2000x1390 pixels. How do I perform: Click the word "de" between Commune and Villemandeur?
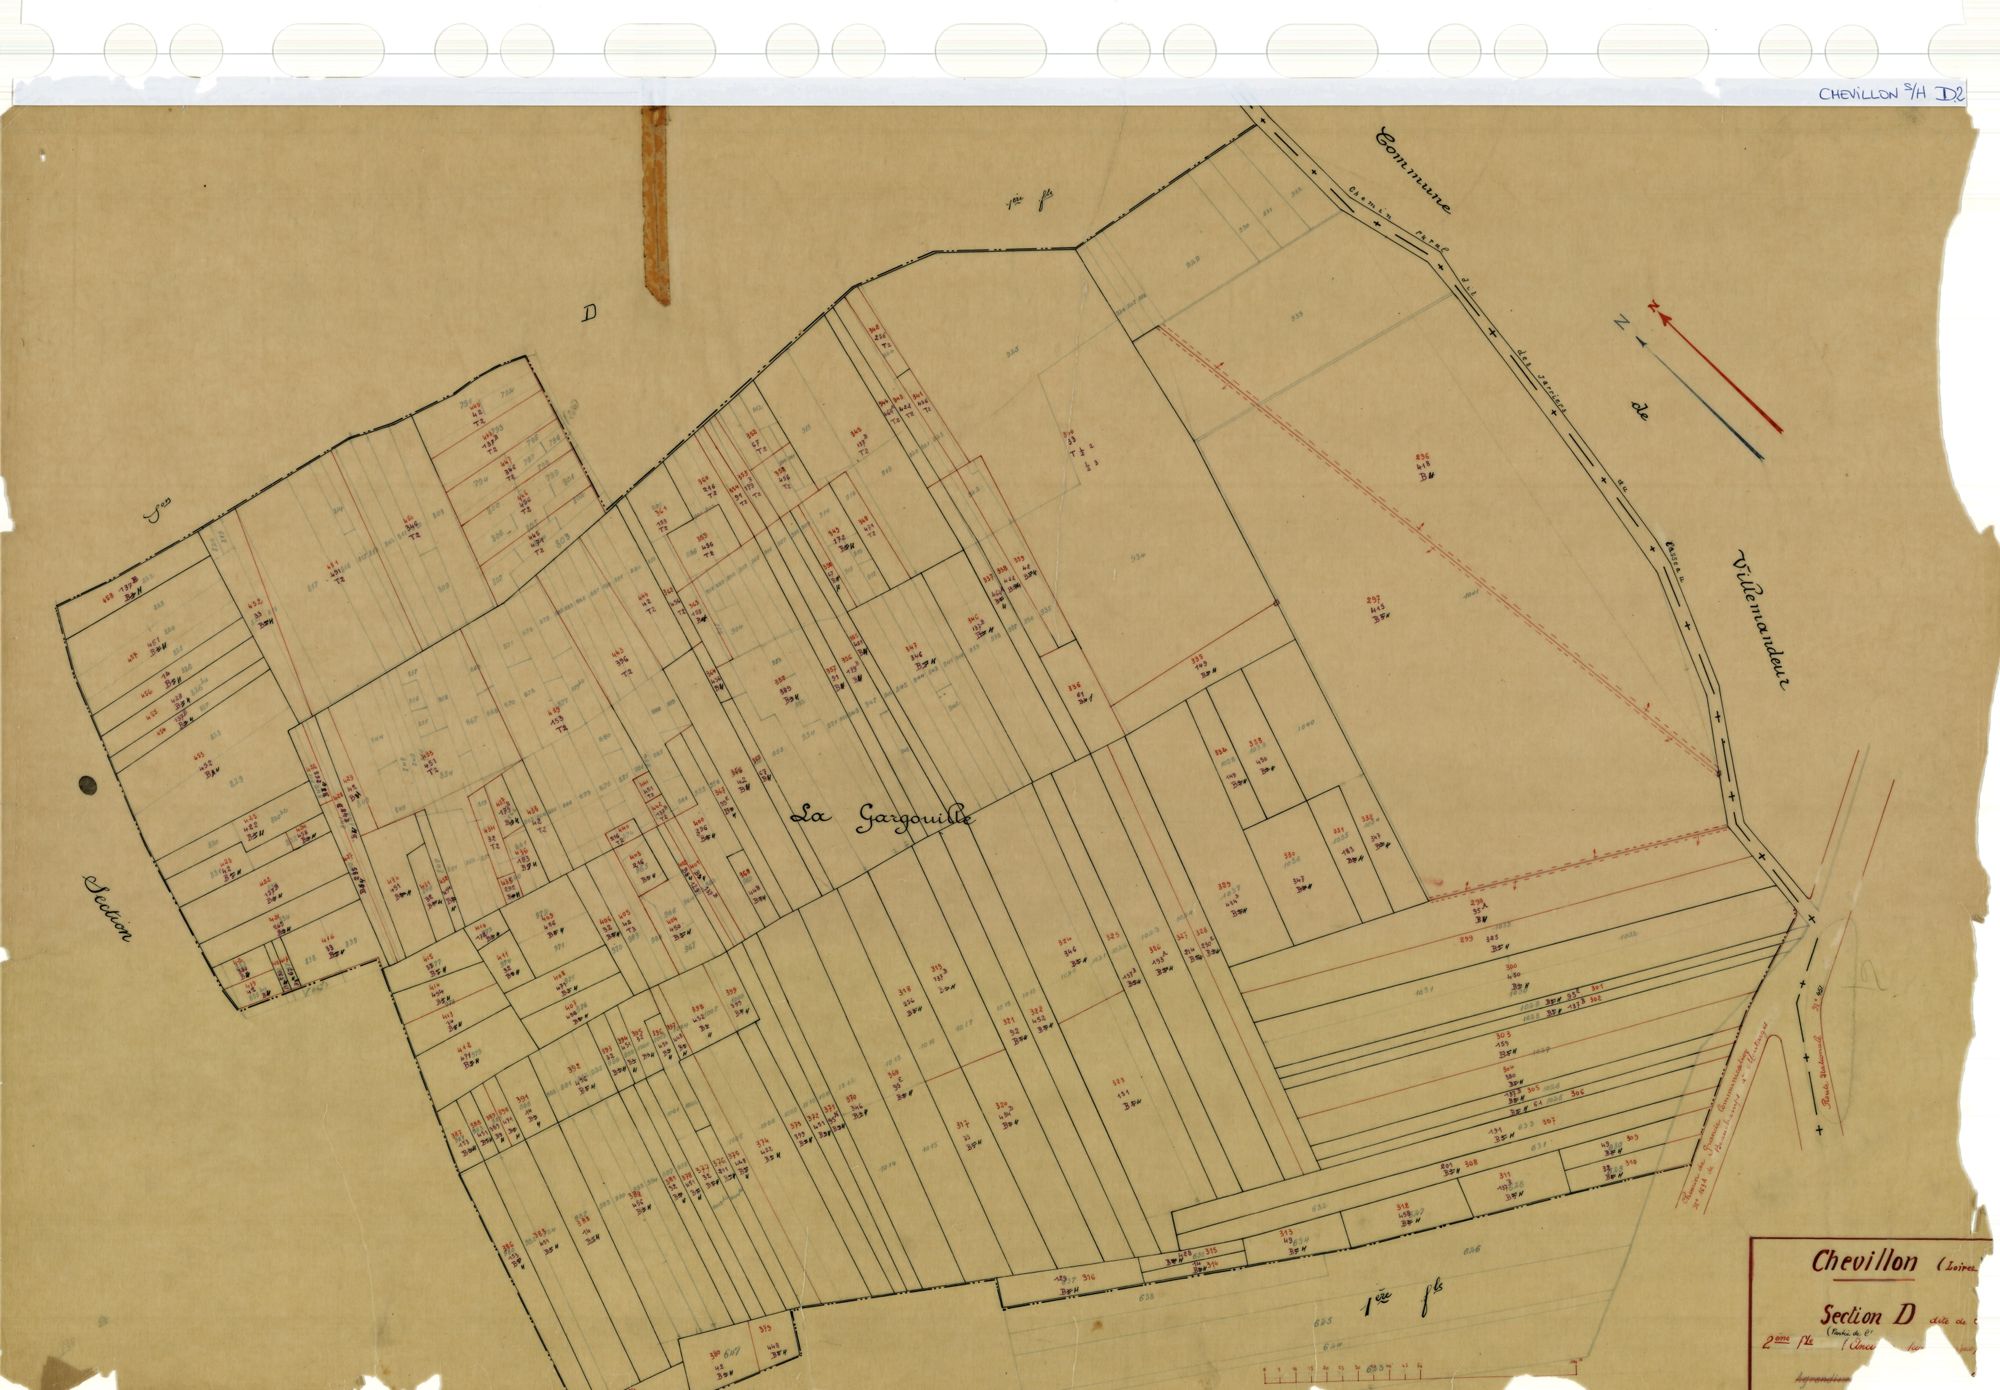pyautogui.click(x=1638, y=410)
